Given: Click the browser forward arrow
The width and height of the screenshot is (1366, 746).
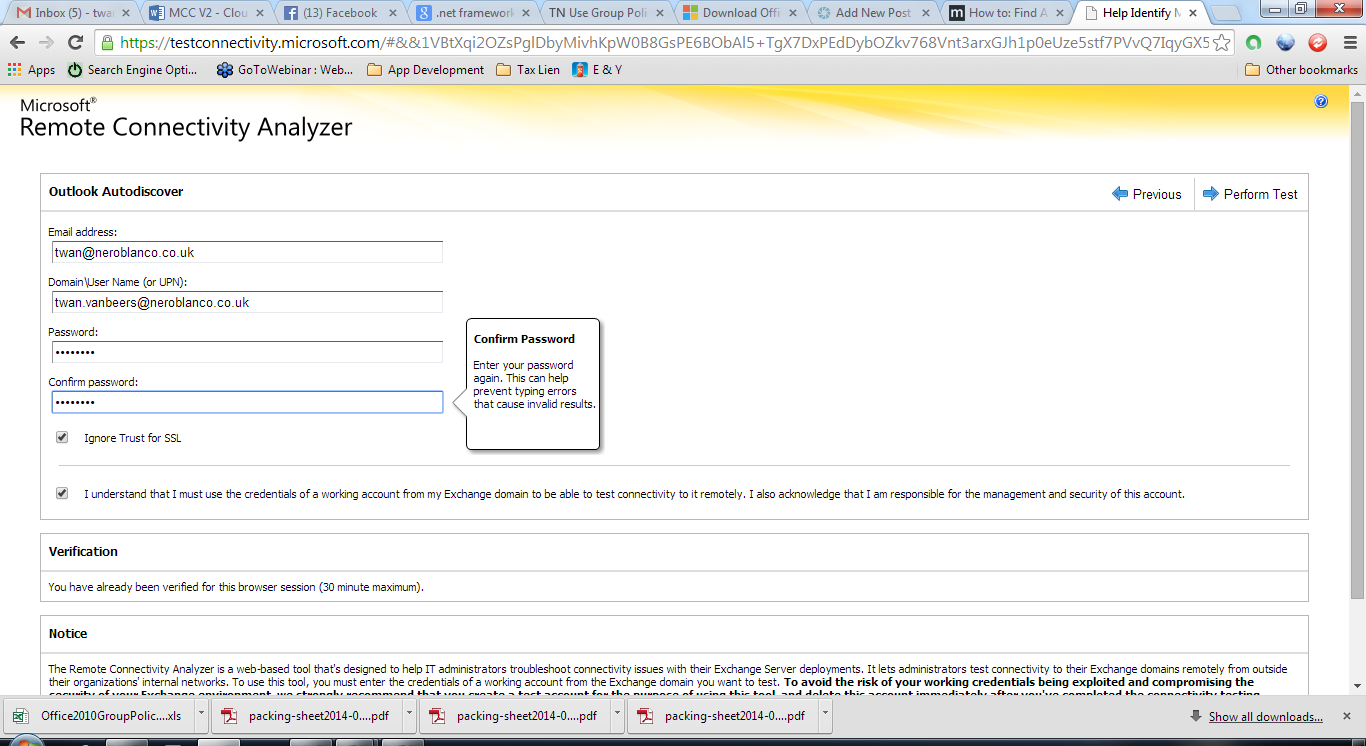Looking at the screenshot, I should pyautogui.click(x=46, y=43).
